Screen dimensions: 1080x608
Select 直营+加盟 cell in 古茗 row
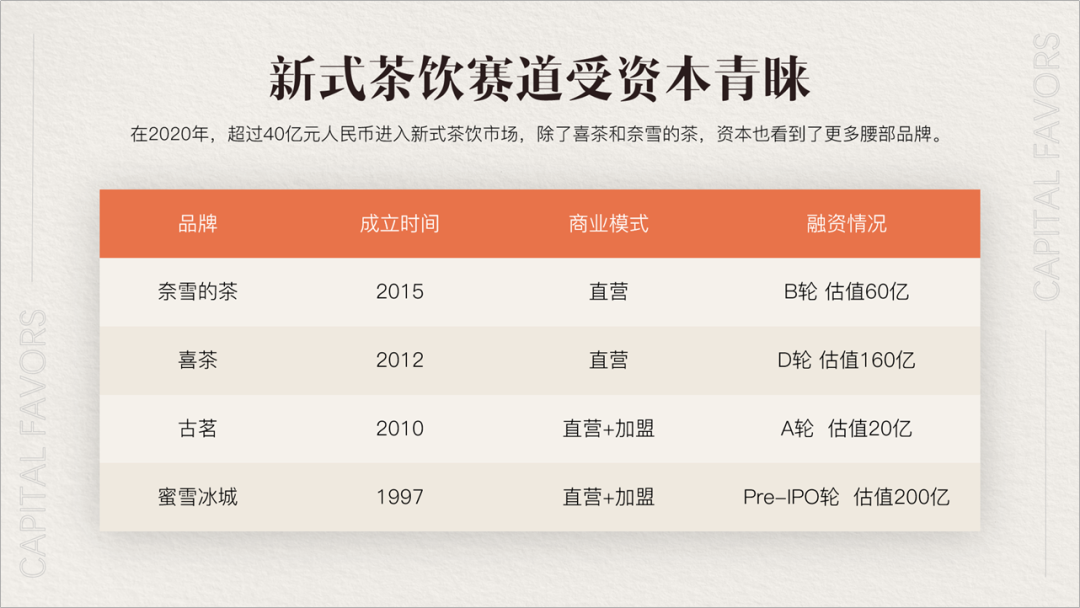click(x=608, y=428)
